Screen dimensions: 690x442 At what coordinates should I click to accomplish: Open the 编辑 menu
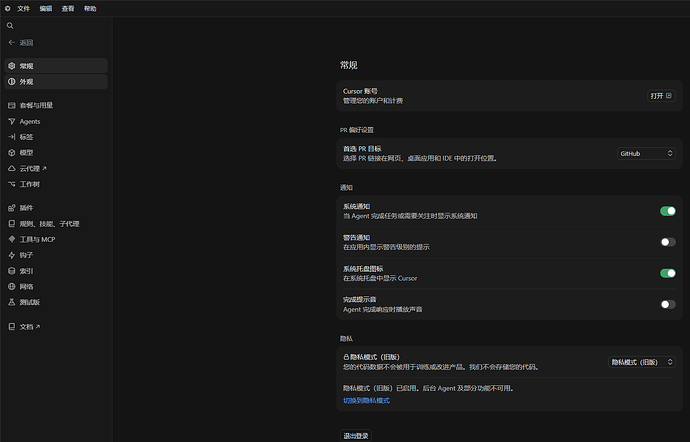pos(46,8)
